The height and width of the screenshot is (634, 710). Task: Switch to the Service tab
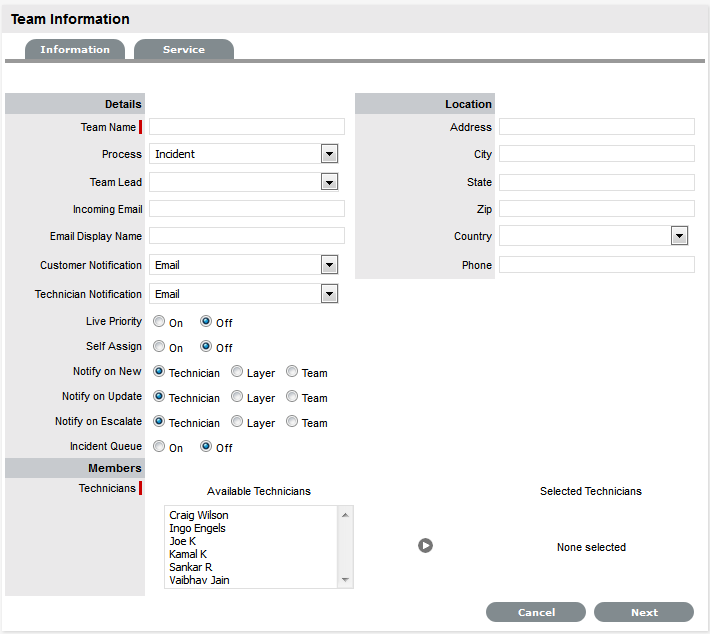click(184, 50)
